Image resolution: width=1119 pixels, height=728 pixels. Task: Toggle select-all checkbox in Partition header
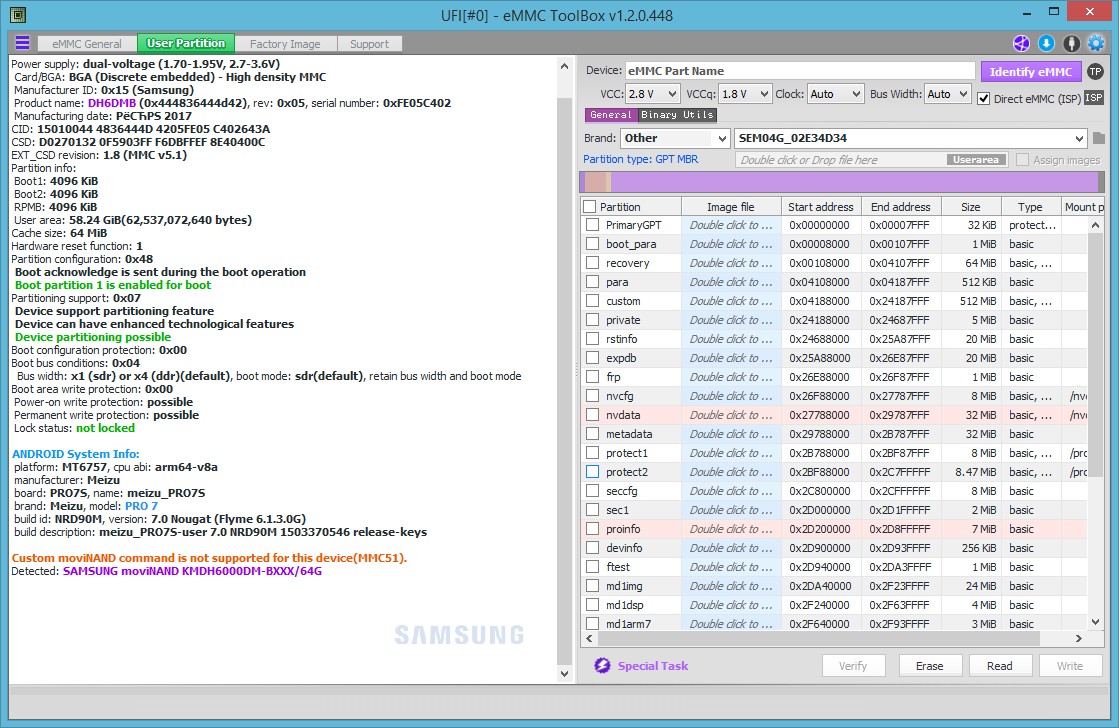click(589, 207)
